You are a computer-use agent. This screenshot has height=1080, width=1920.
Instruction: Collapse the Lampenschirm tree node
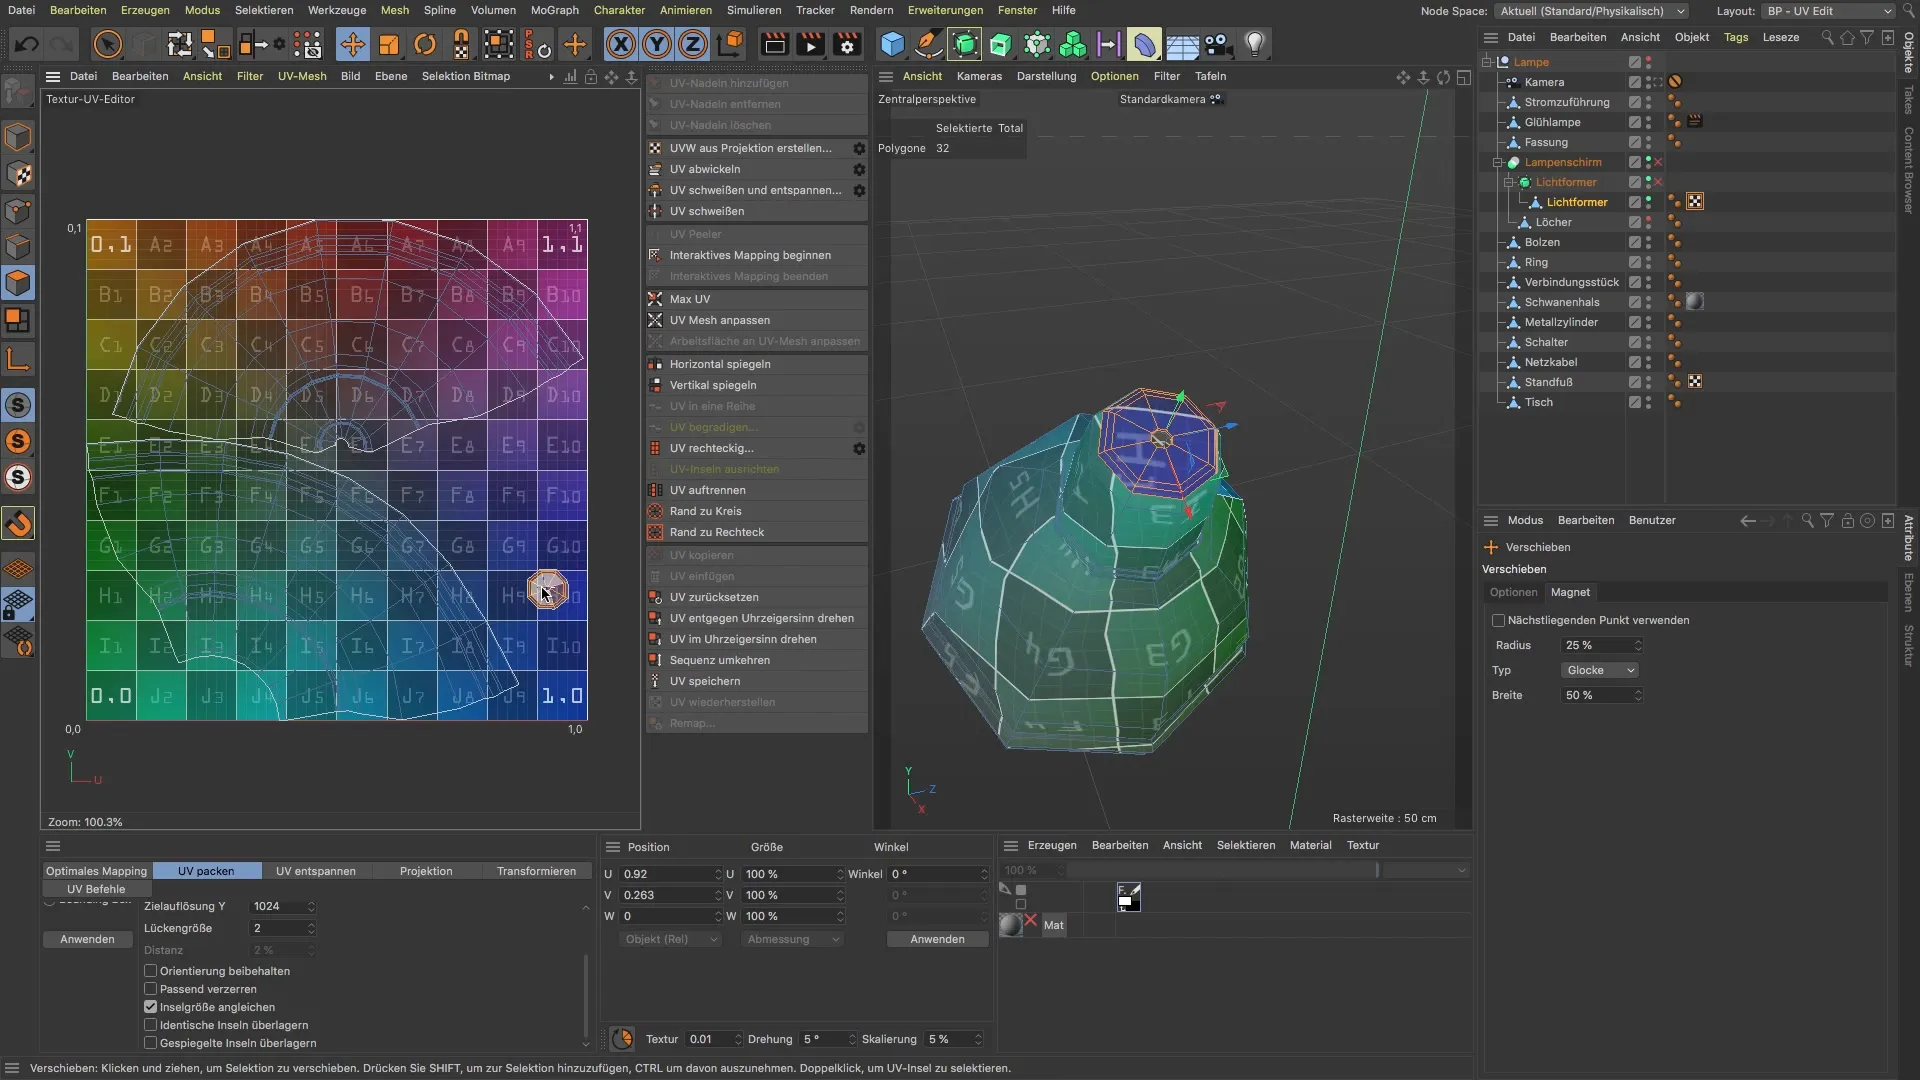click(1498, 162)
